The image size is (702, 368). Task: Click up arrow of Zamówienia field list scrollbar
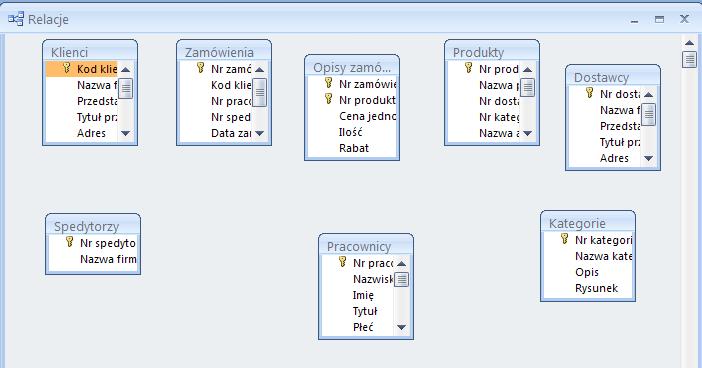259,69
